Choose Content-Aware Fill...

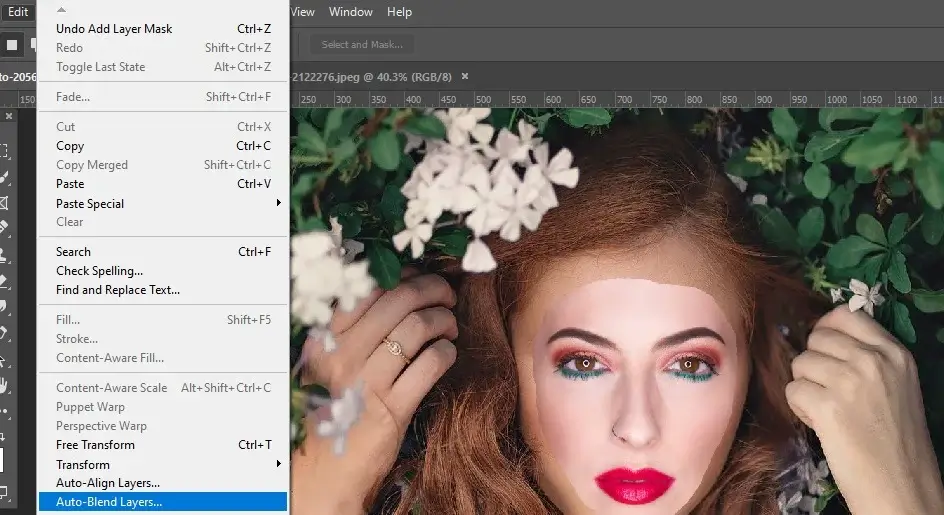tap(163, 358)
